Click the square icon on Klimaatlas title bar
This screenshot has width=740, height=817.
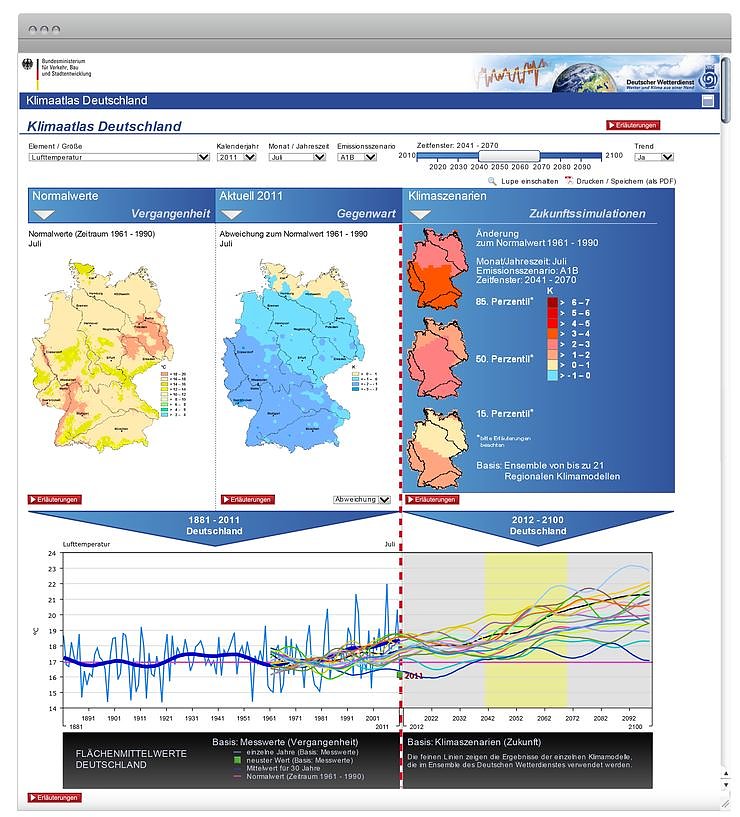[x=708, y=101]
